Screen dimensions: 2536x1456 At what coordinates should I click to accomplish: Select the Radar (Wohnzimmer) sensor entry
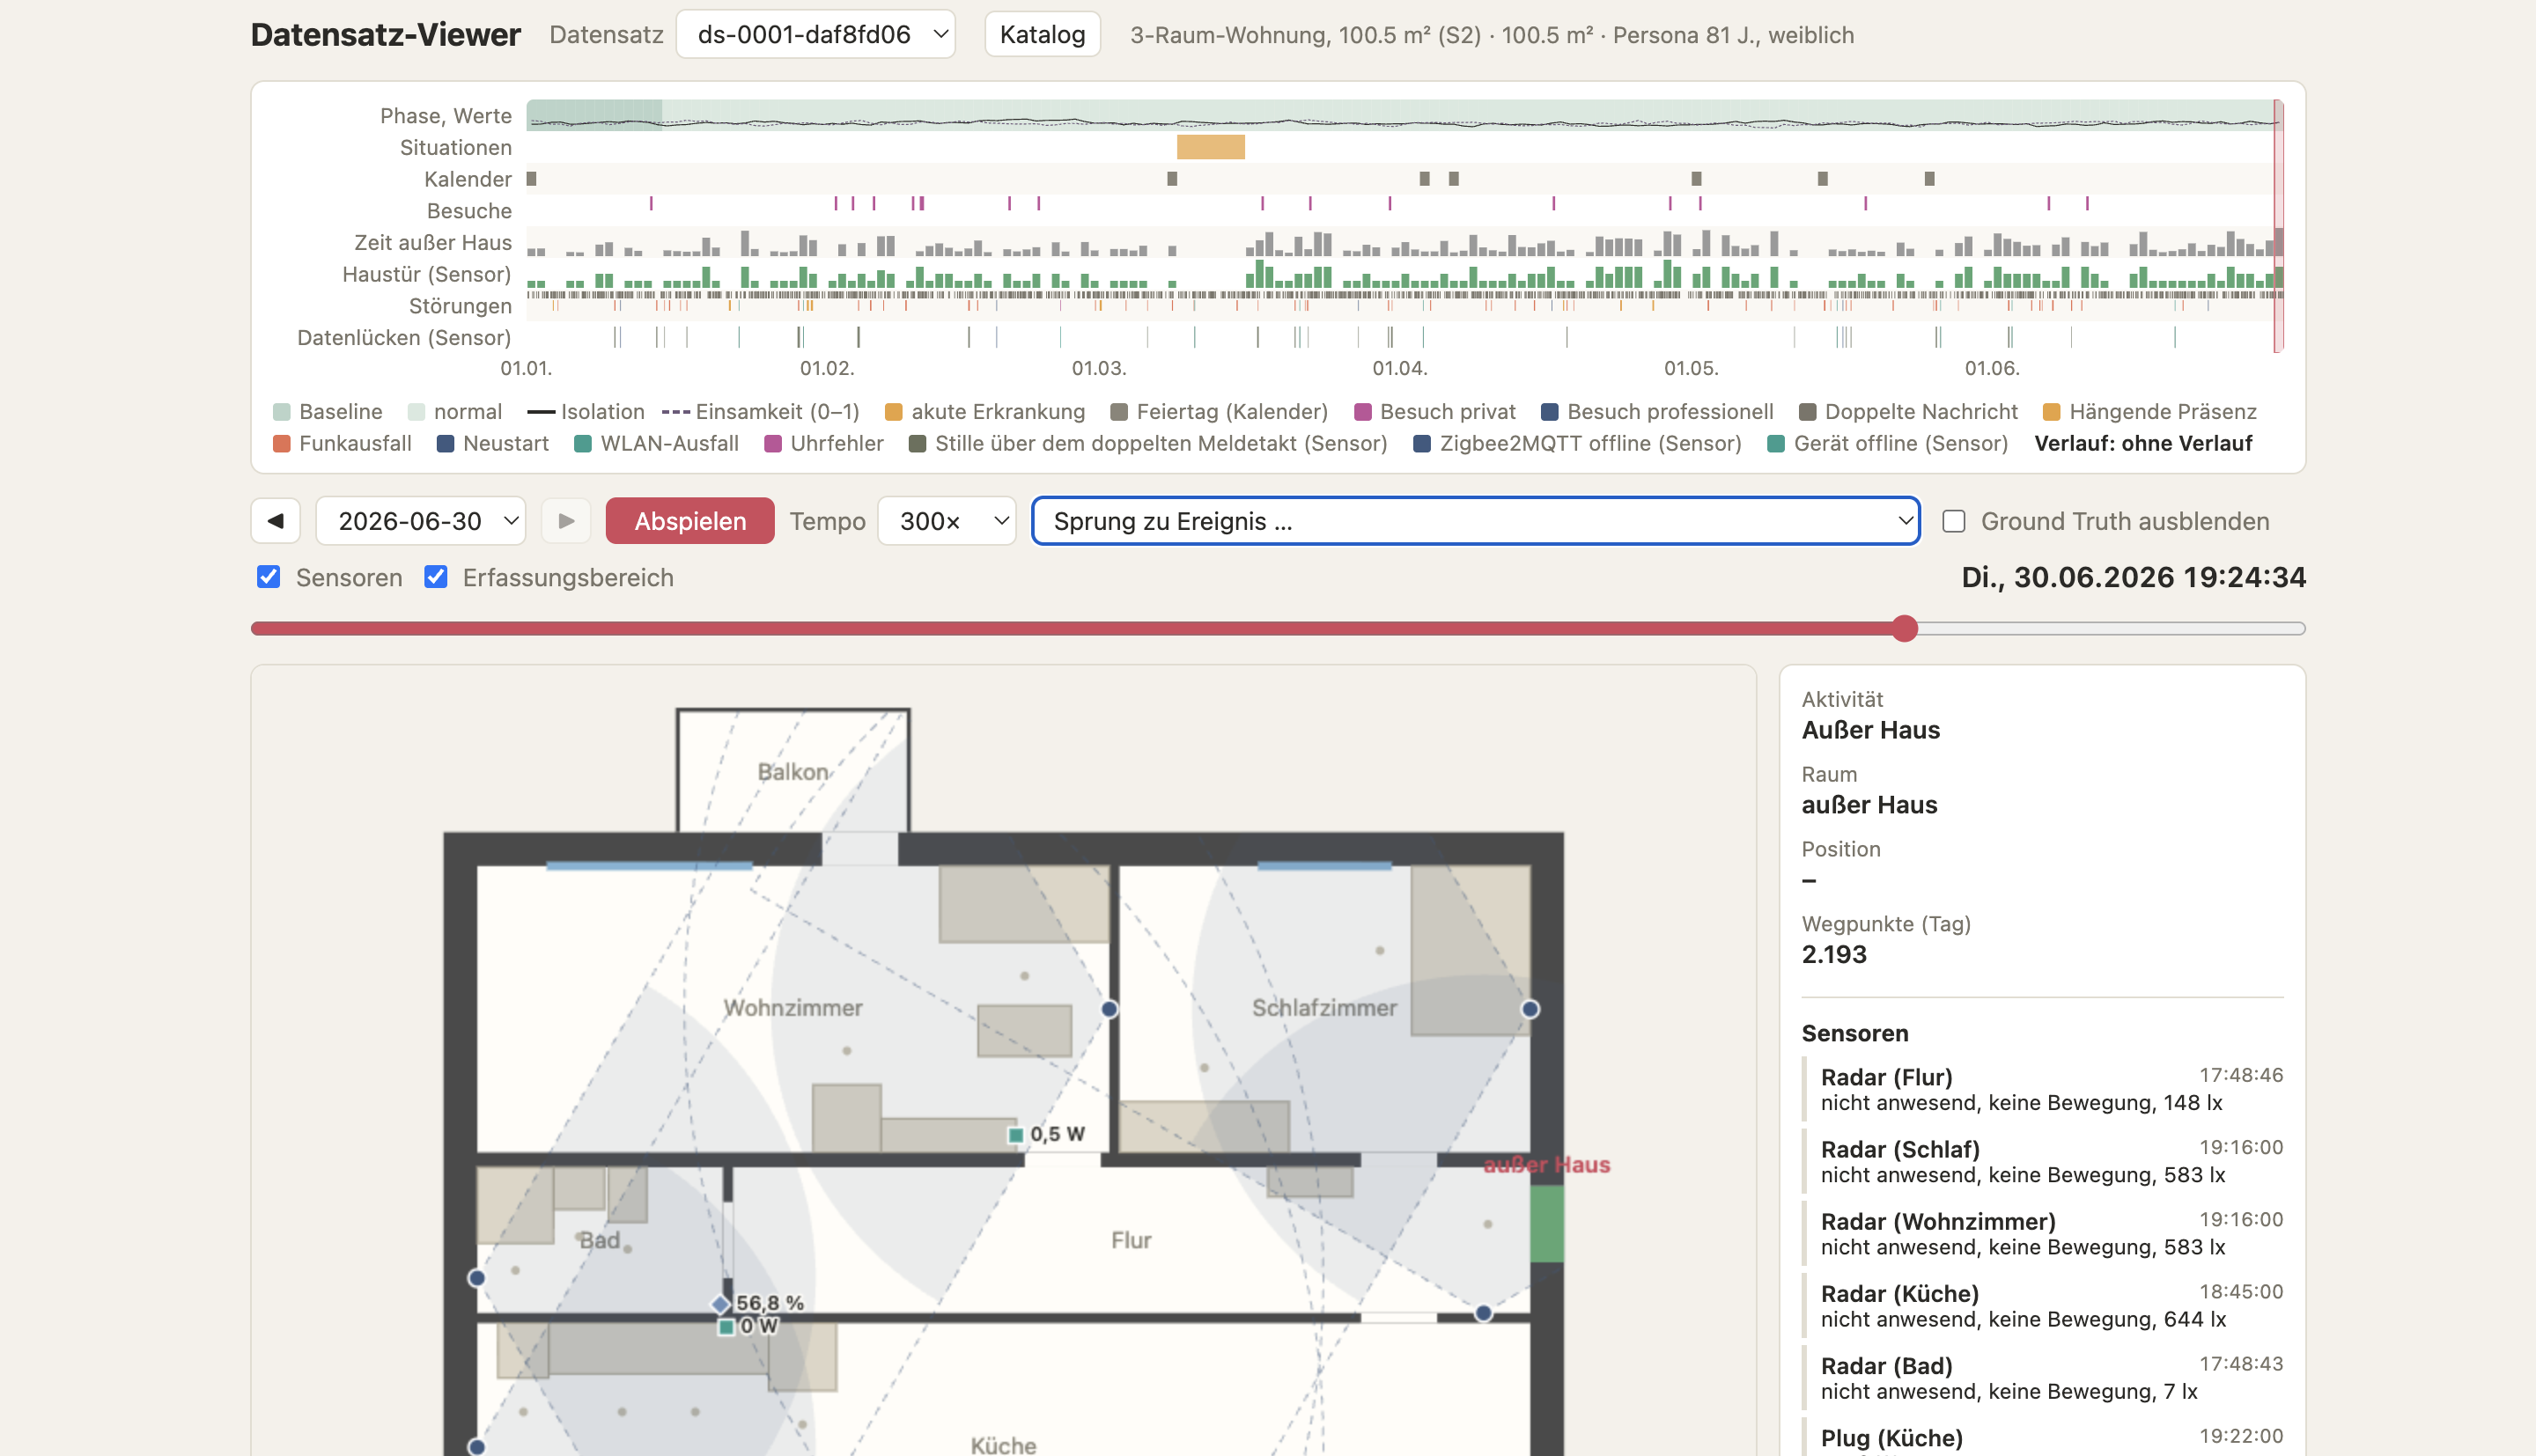pyautogui.click(x=2043, y=1233)
